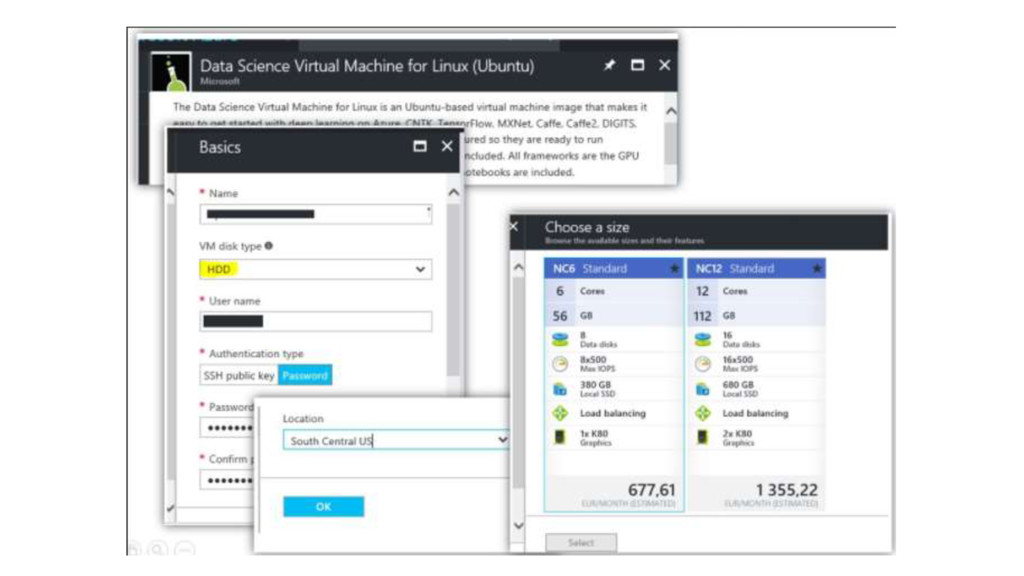1024x576 pixels.
Task: Click the OK button
Action: (x=323, y=507)
